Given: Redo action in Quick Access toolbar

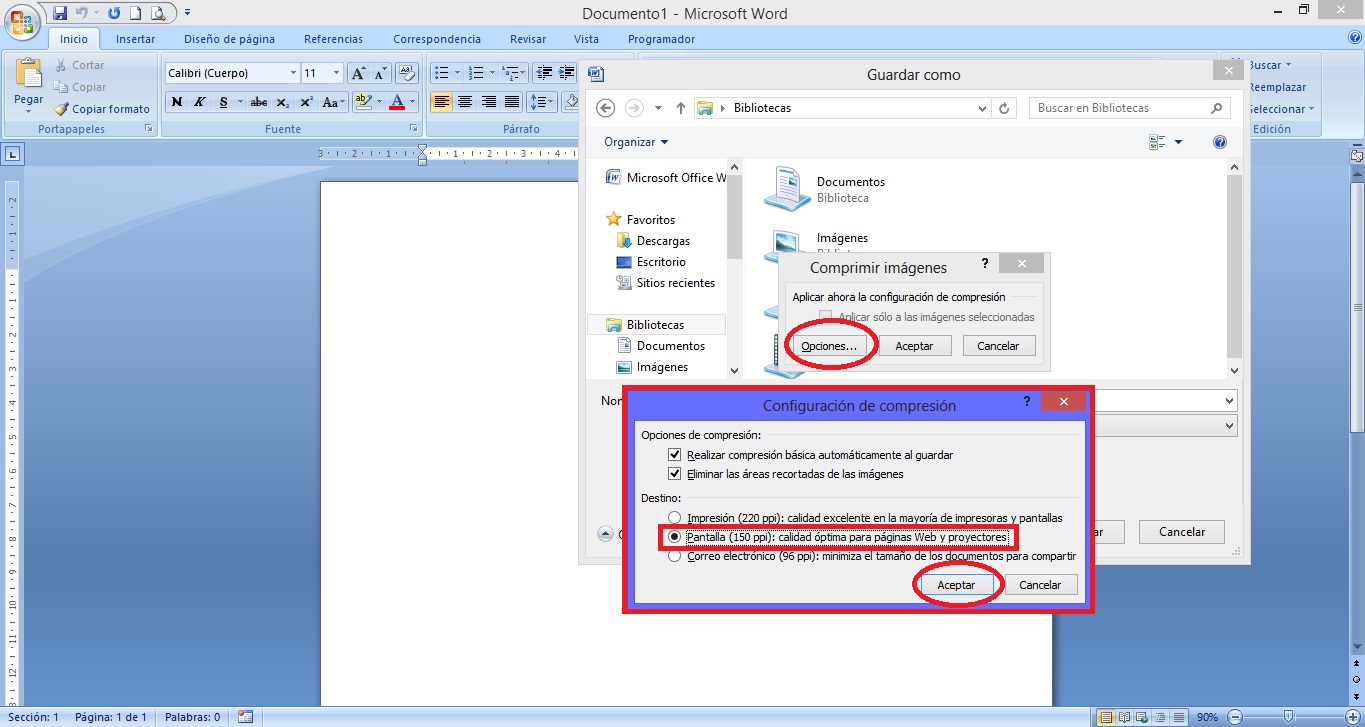Looking at the screenshot, I should [x=113, y=13].
